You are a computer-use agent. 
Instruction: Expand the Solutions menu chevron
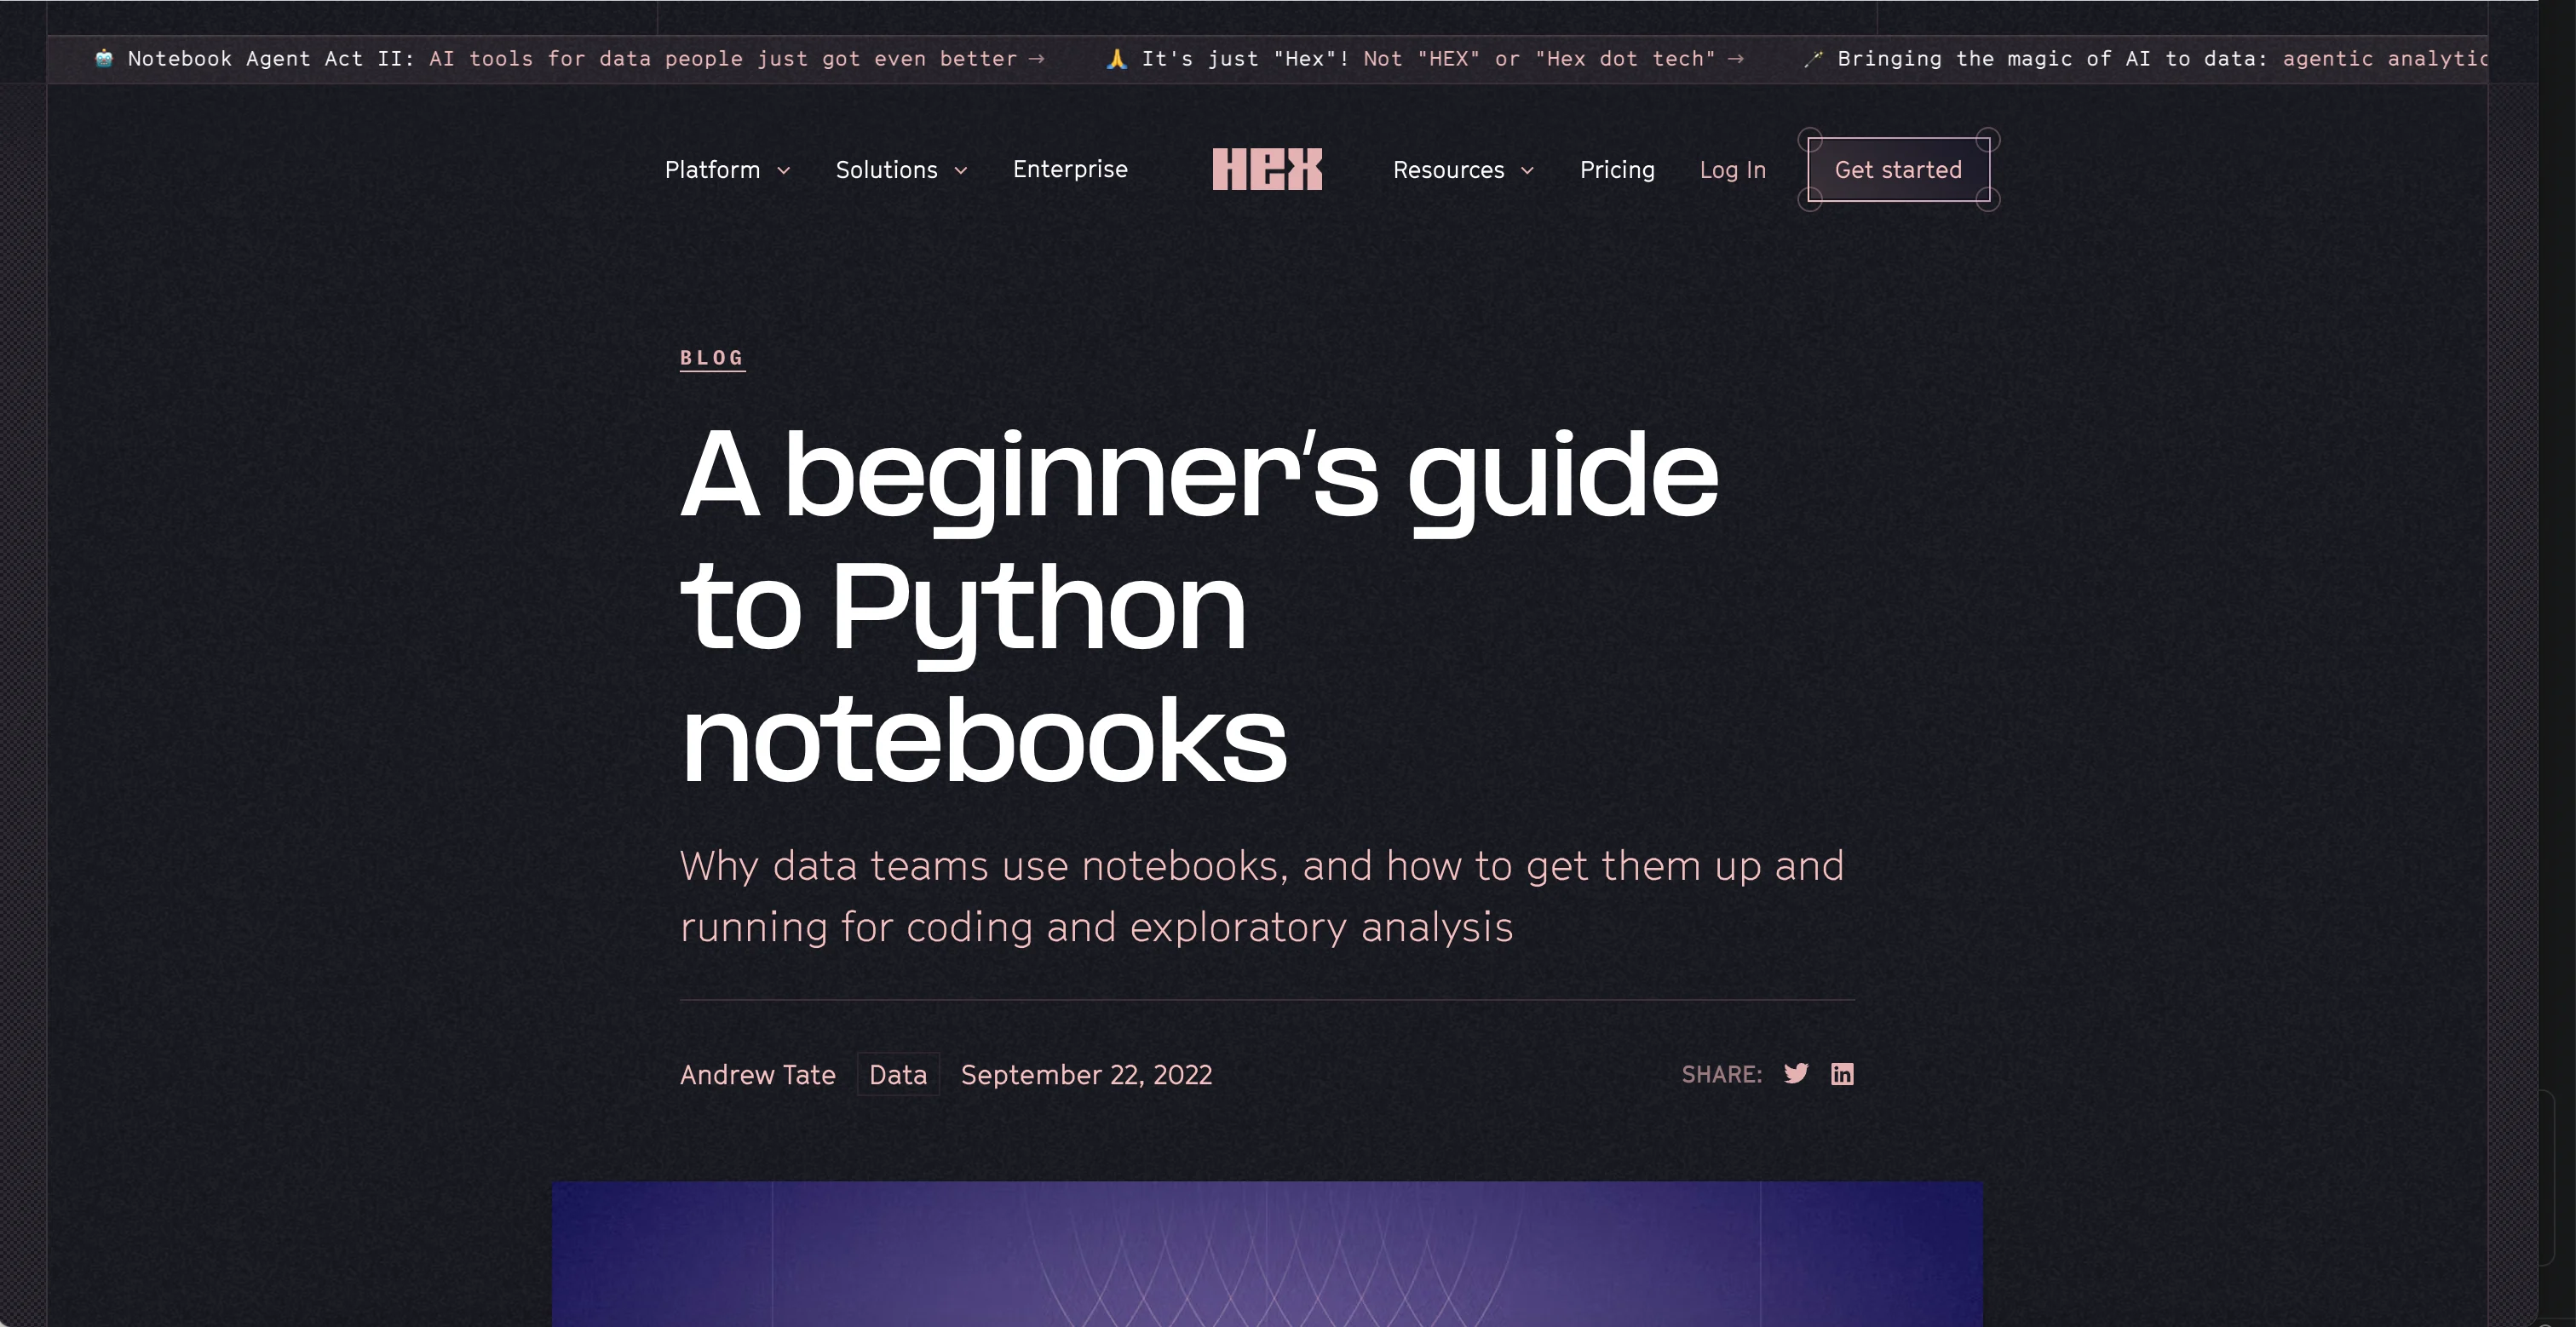pyautogui.click(x=961, y=170)
